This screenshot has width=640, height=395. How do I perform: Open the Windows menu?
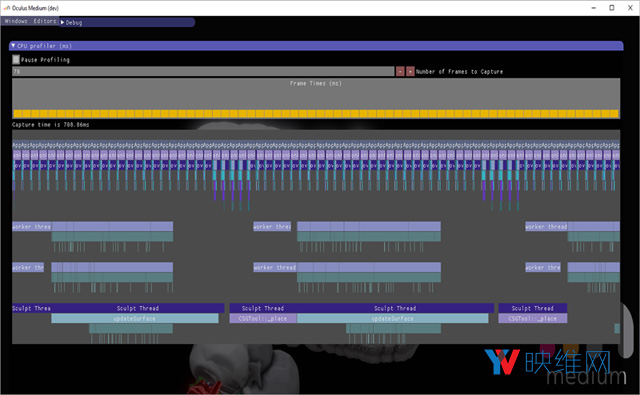click(16, 21)
